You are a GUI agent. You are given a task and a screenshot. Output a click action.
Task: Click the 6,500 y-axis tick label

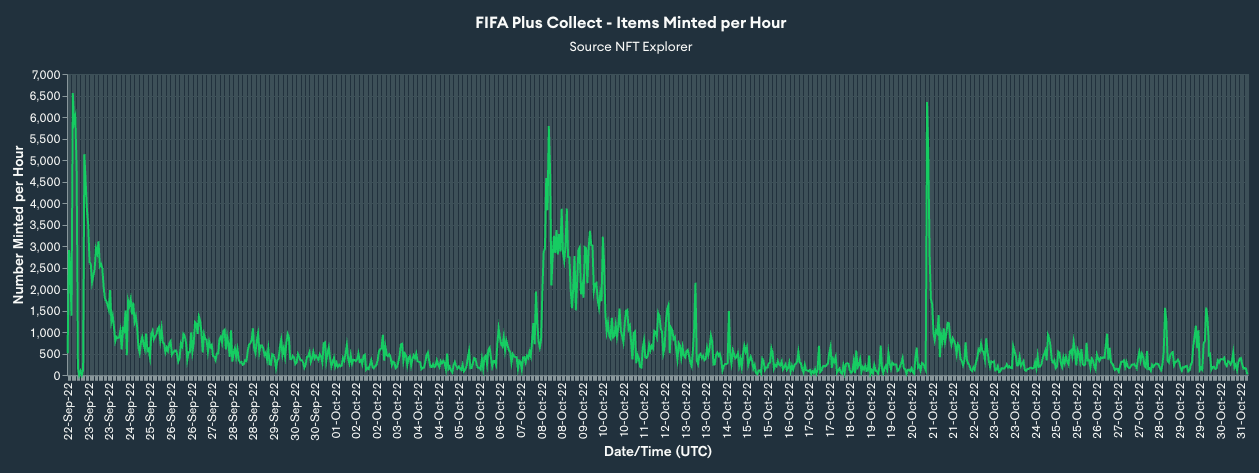[x=46, y=97]
